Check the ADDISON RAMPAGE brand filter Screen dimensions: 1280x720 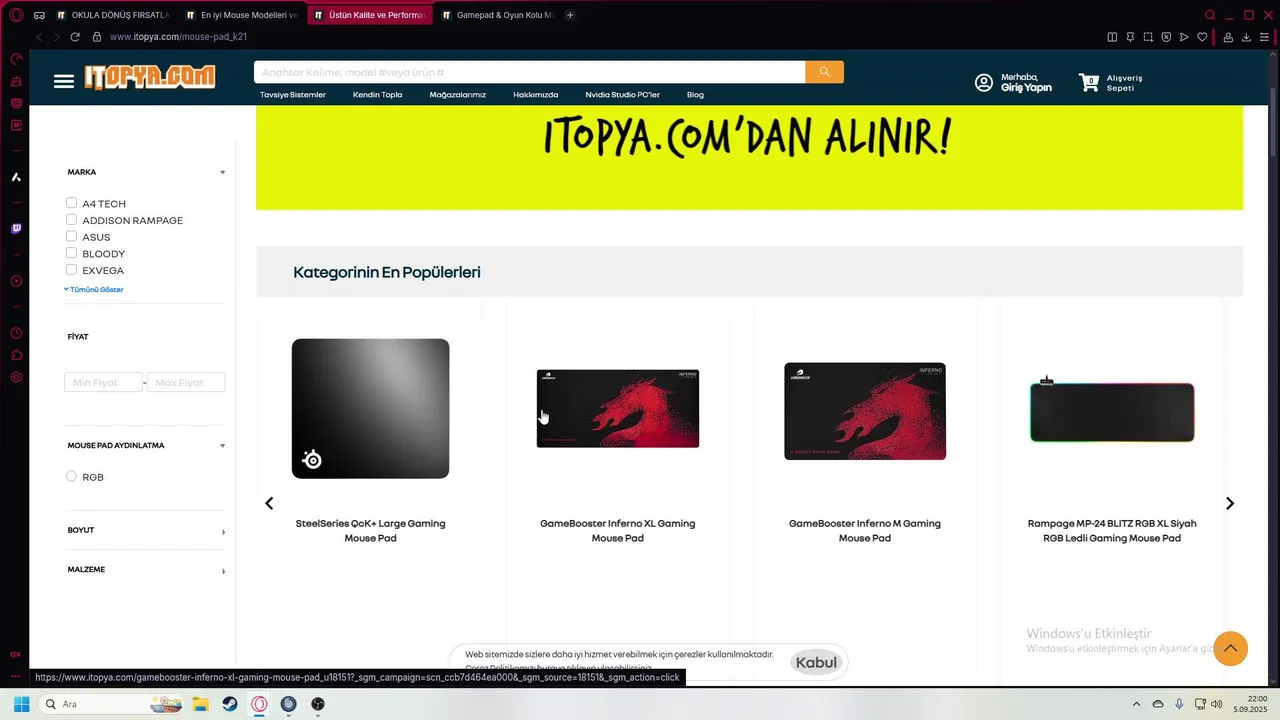[71, 220]
